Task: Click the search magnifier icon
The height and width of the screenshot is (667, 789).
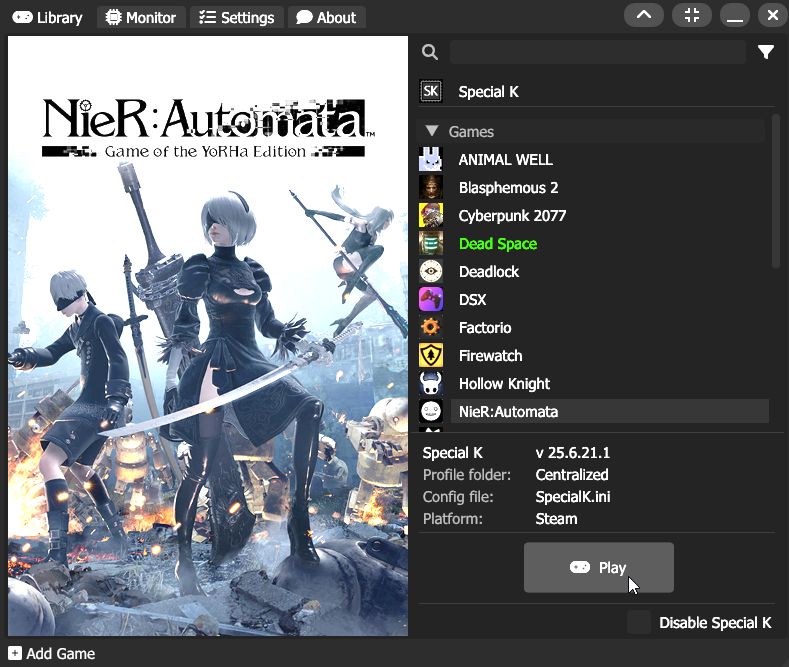Action: pyautogui.click(x=430, y=52)
